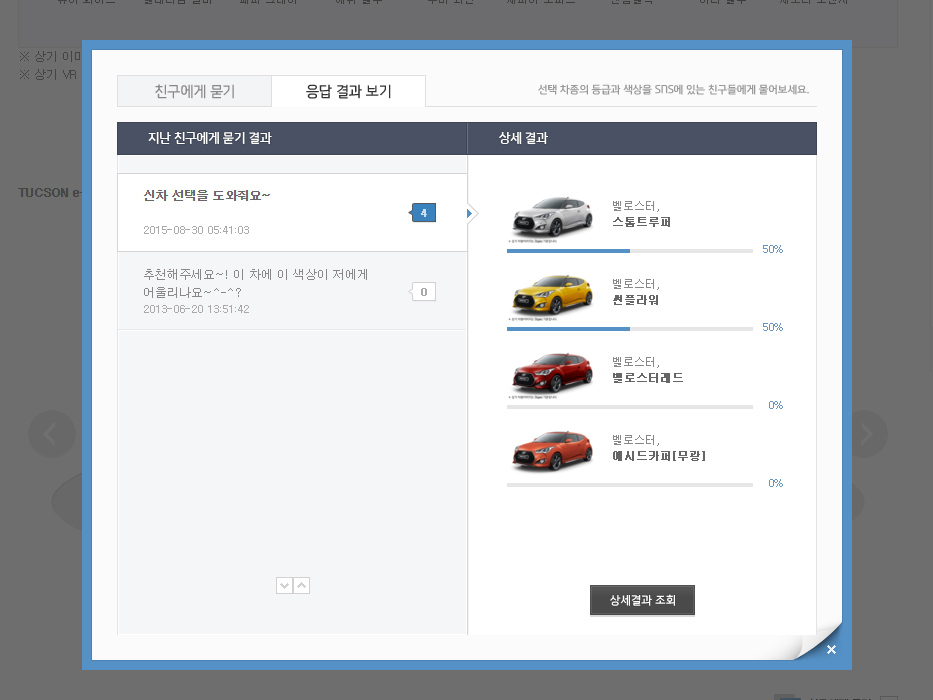
Task: Open the 신차 선택을 도와줘요~ question
Action: 207,195
